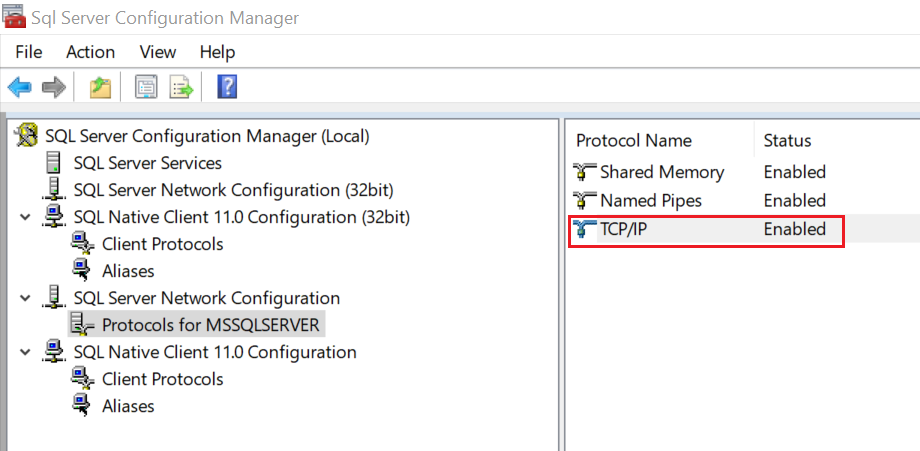This screenshot has width=920, height=451.
Task: Open Properties from the toolbar icon
Action: coord(147,88)
